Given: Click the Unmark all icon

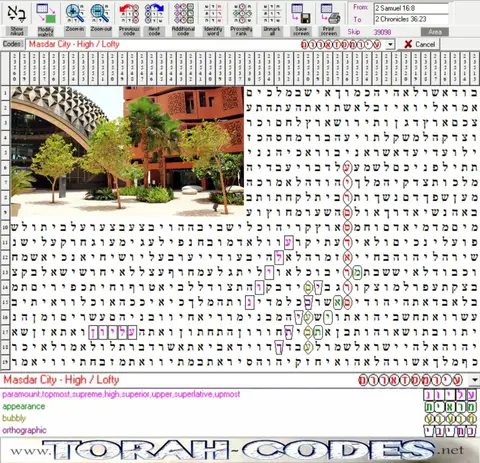Looking at the screenshot, I should (x=272, y=14).
